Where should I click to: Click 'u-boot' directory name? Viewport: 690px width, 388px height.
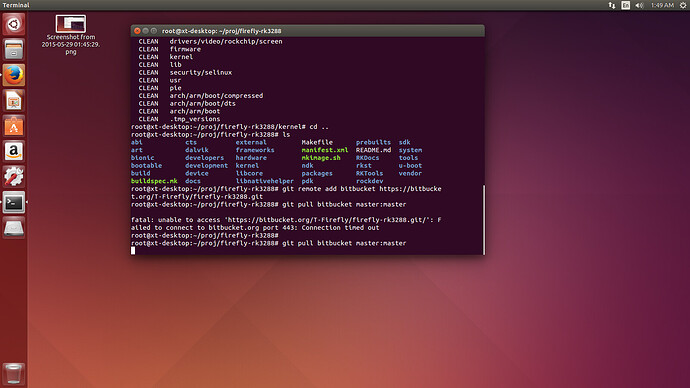tap(410, 165)
